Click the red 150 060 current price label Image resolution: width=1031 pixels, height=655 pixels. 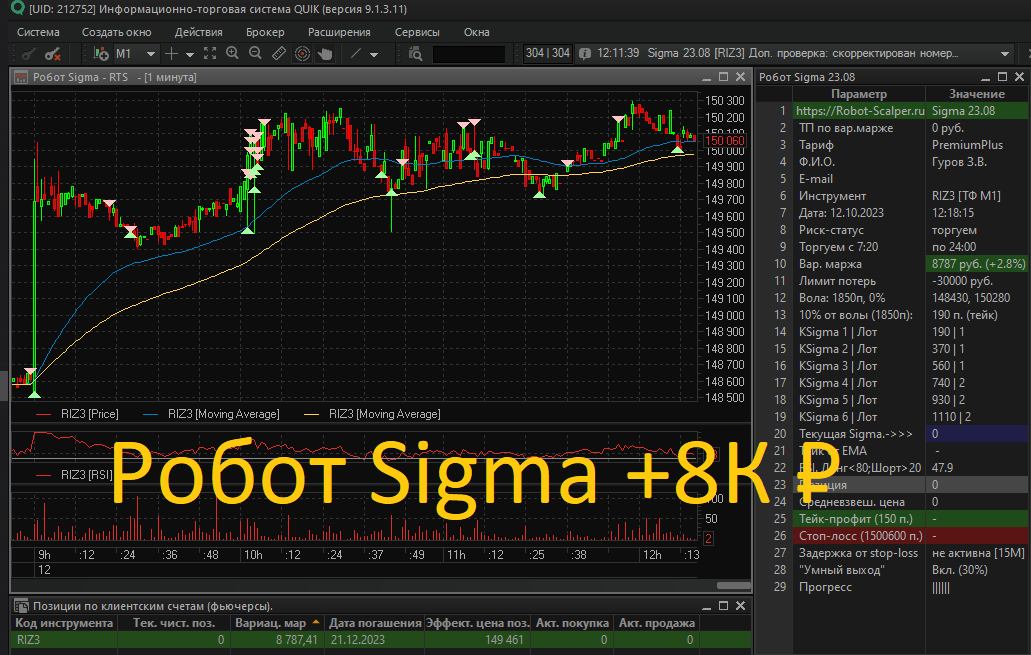[x=724, y=141]
